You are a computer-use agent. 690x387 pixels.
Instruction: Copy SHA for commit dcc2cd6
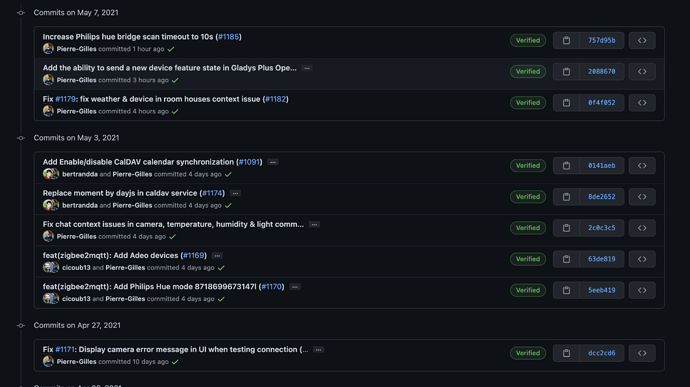pos(566,353)
